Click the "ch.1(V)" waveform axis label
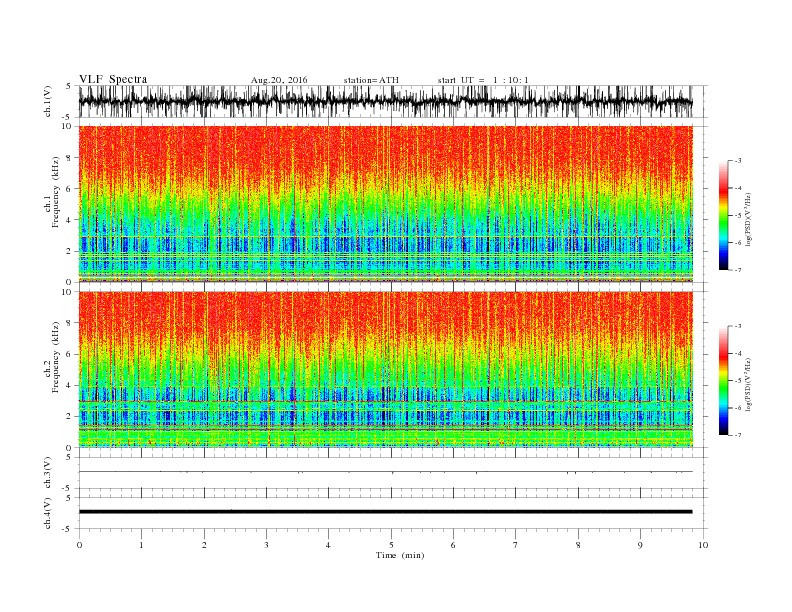 tap(48, 101)
